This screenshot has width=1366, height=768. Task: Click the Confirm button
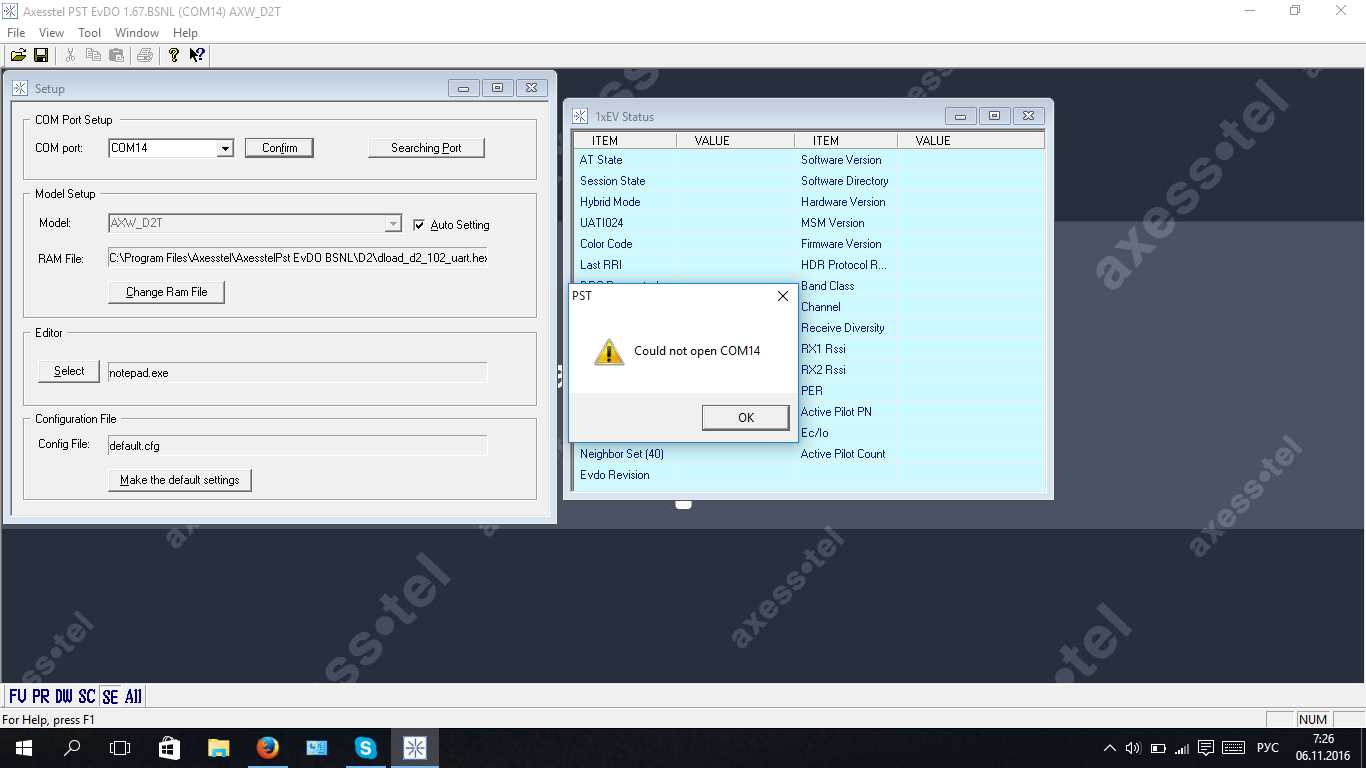pyautogui.click(x=279, y=148)
